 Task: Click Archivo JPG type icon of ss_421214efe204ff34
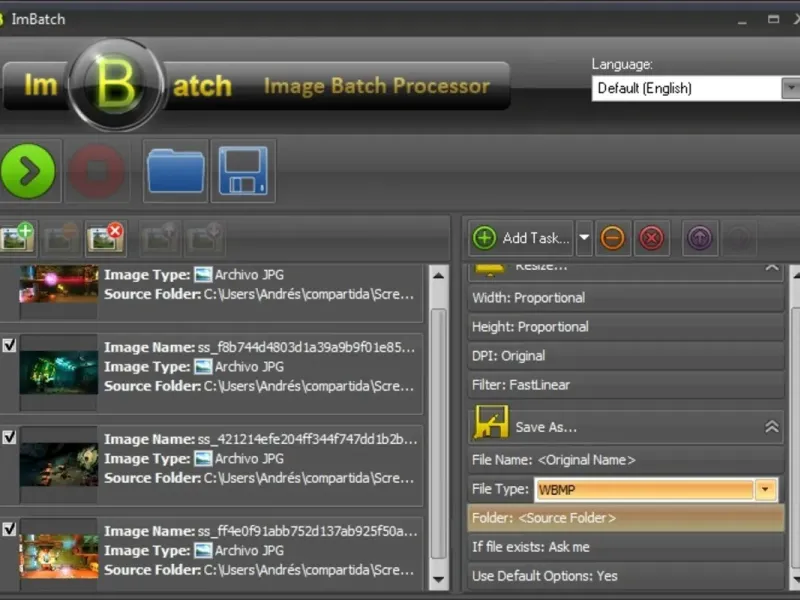click(x=203, y=459)
